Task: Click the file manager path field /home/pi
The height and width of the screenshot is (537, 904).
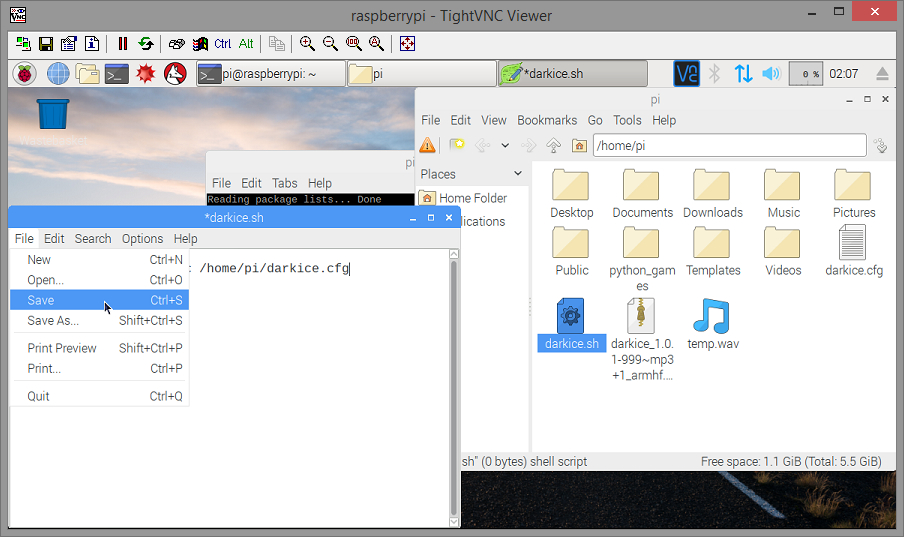Action: click(x=729, y=145)
